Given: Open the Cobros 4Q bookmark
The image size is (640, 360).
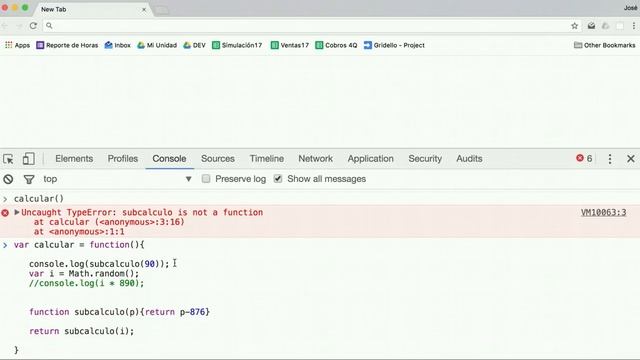Looking at the screenshot, I should click(336, 45).
